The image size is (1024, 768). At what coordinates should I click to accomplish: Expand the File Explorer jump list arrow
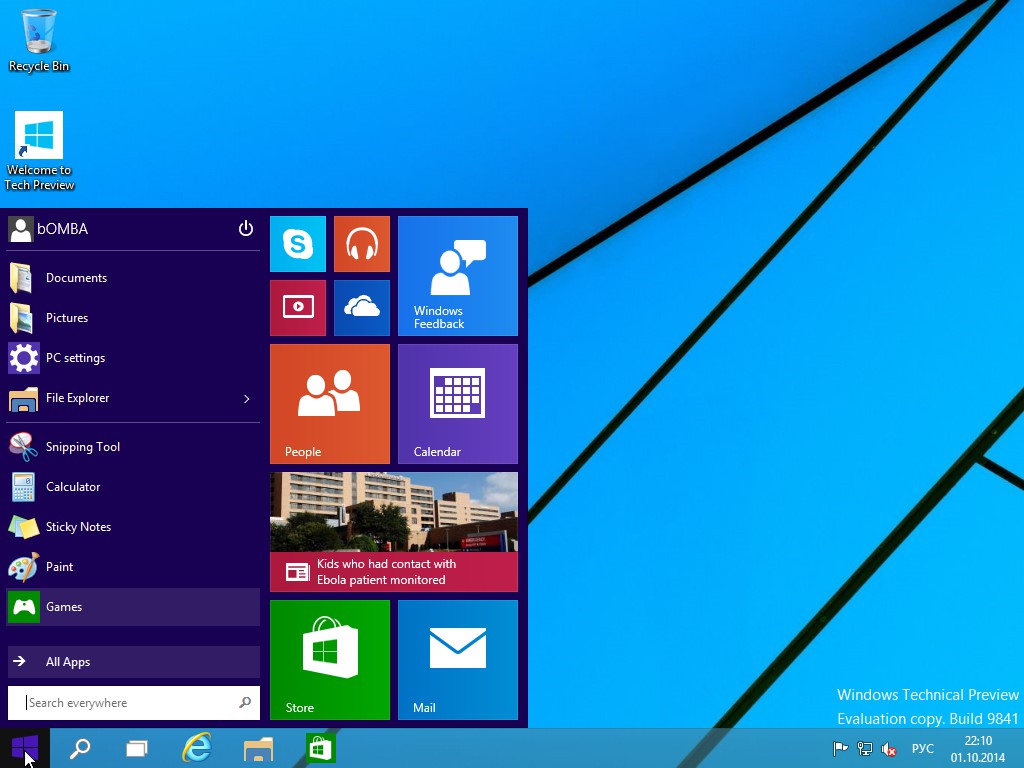click(247, 398)
